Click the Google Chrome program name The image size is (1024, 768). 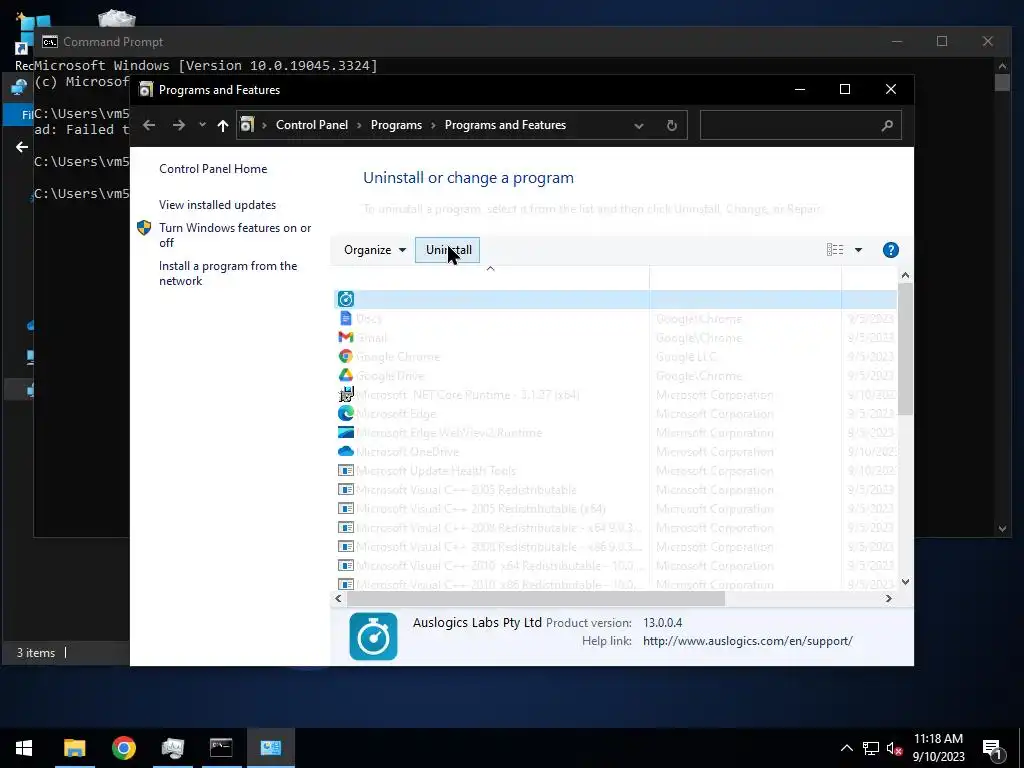pos(398,357)
